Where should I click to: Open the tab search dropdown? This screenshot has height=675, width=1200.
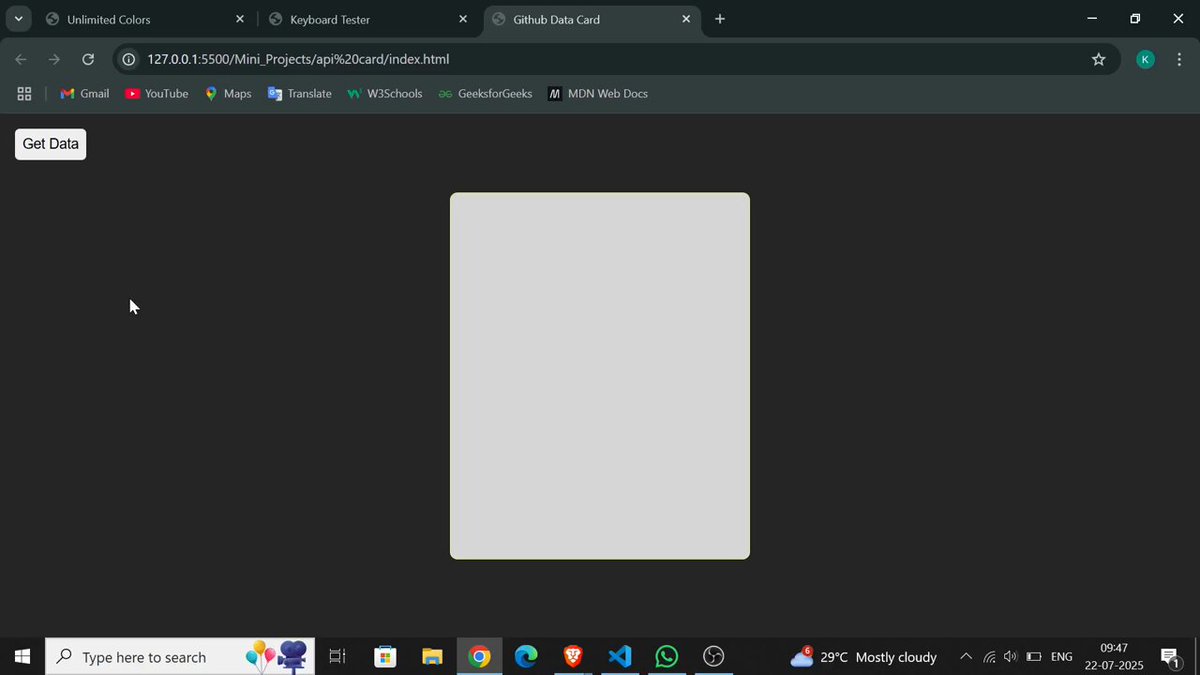18,19
